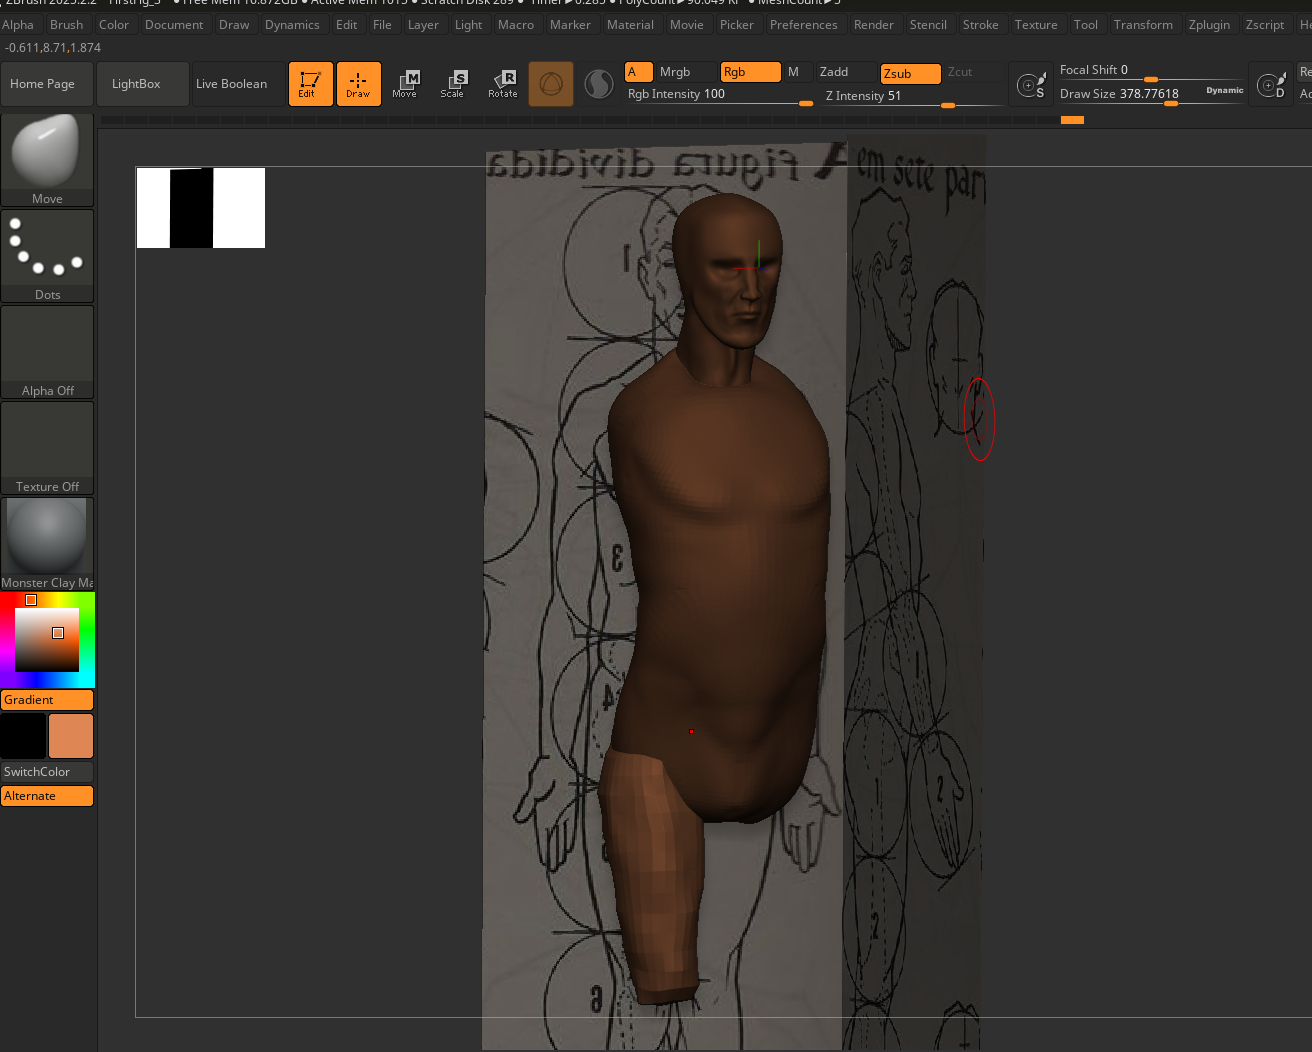
Task: Open the Dynamics menu
Action: click(293, 25)
